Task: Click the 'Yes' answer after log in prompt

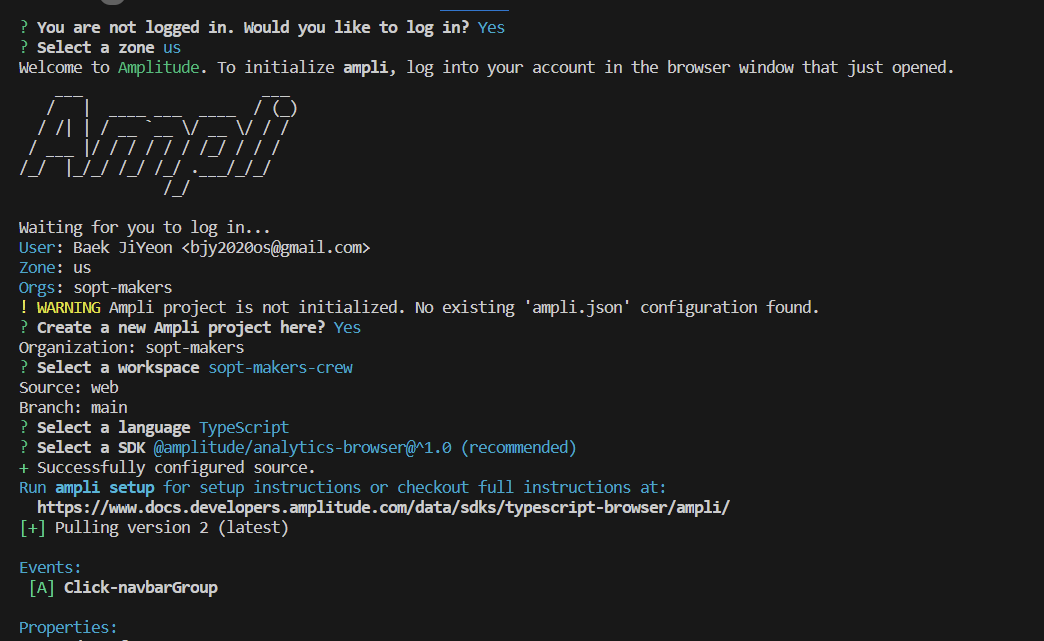Action: (491, 28)
